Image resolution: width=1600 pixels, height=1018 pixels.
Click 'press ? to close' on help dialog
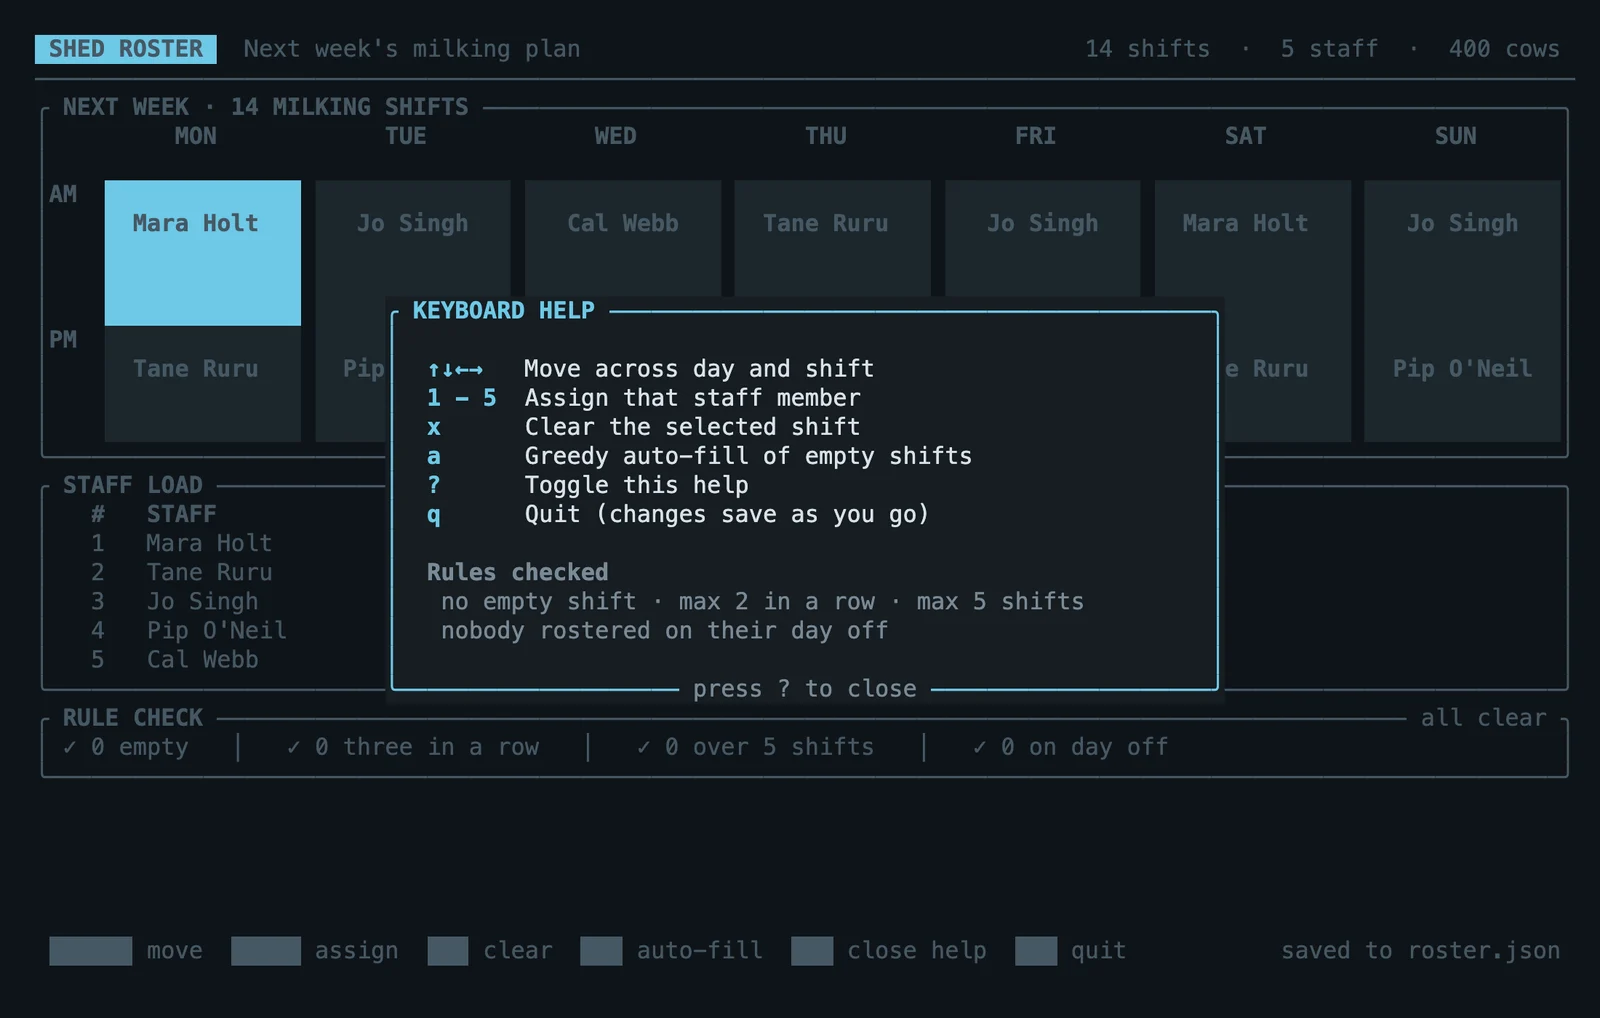click(x=805, y=689)
